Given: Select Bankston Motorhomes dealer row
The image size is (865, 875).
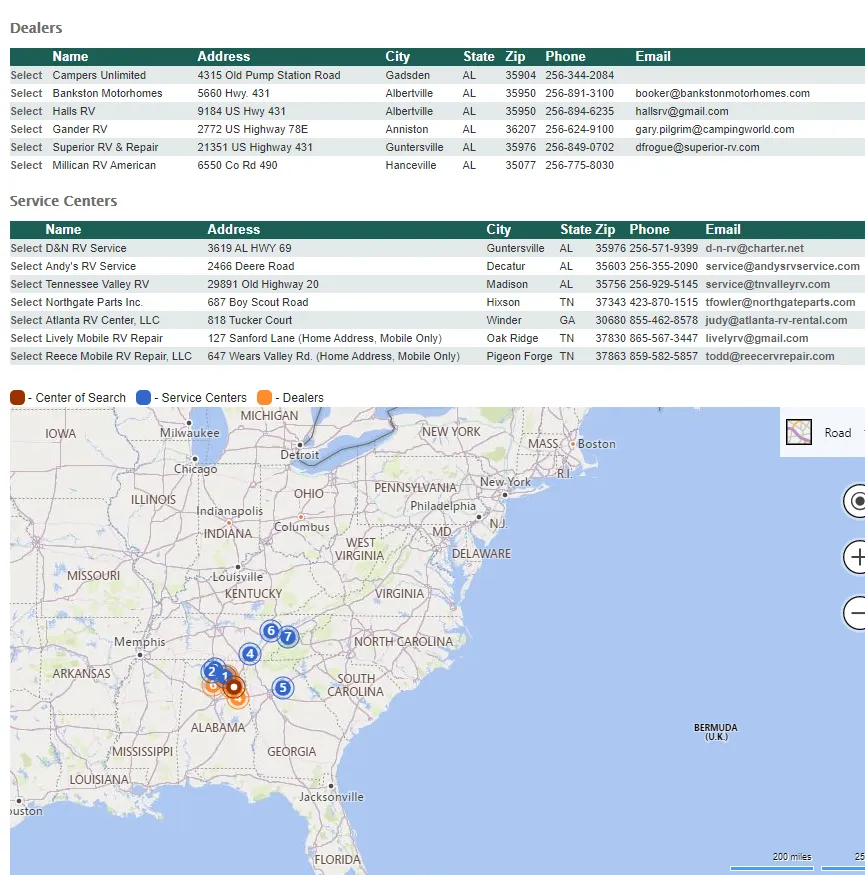Looking at the screenshot, I should [x=26, y=93].
